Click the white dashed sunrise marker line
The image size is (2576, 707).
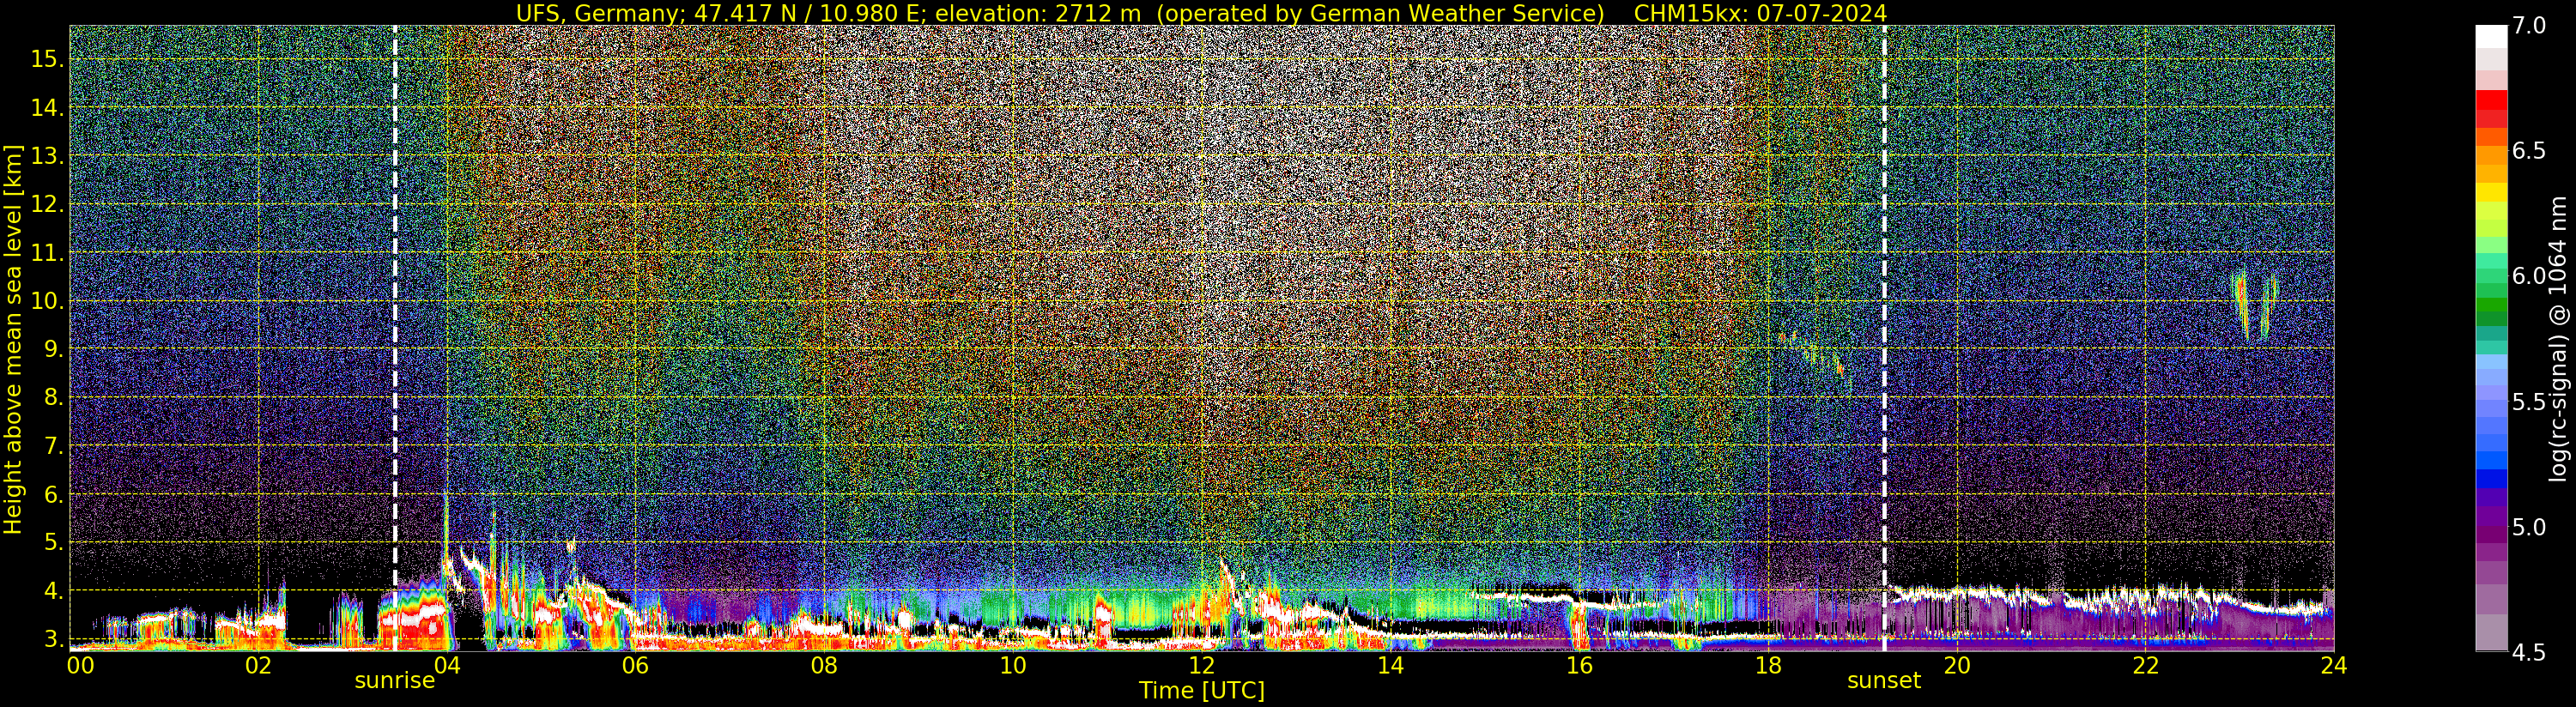tap(395, 338)
